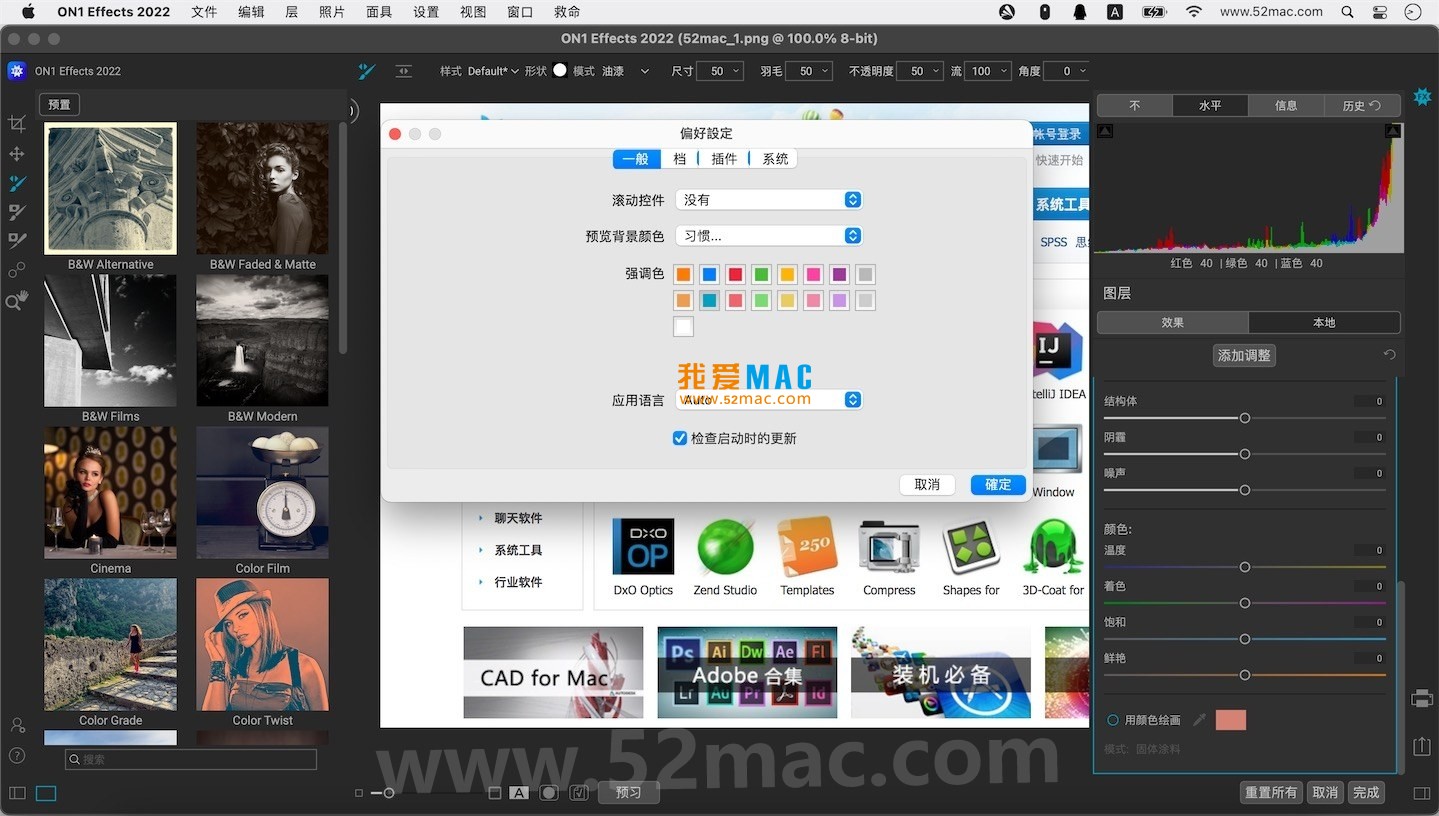Click the histogram left clipping triangle
Image resolution: width=1439 pixels, height=816 pixels.
1105,131
